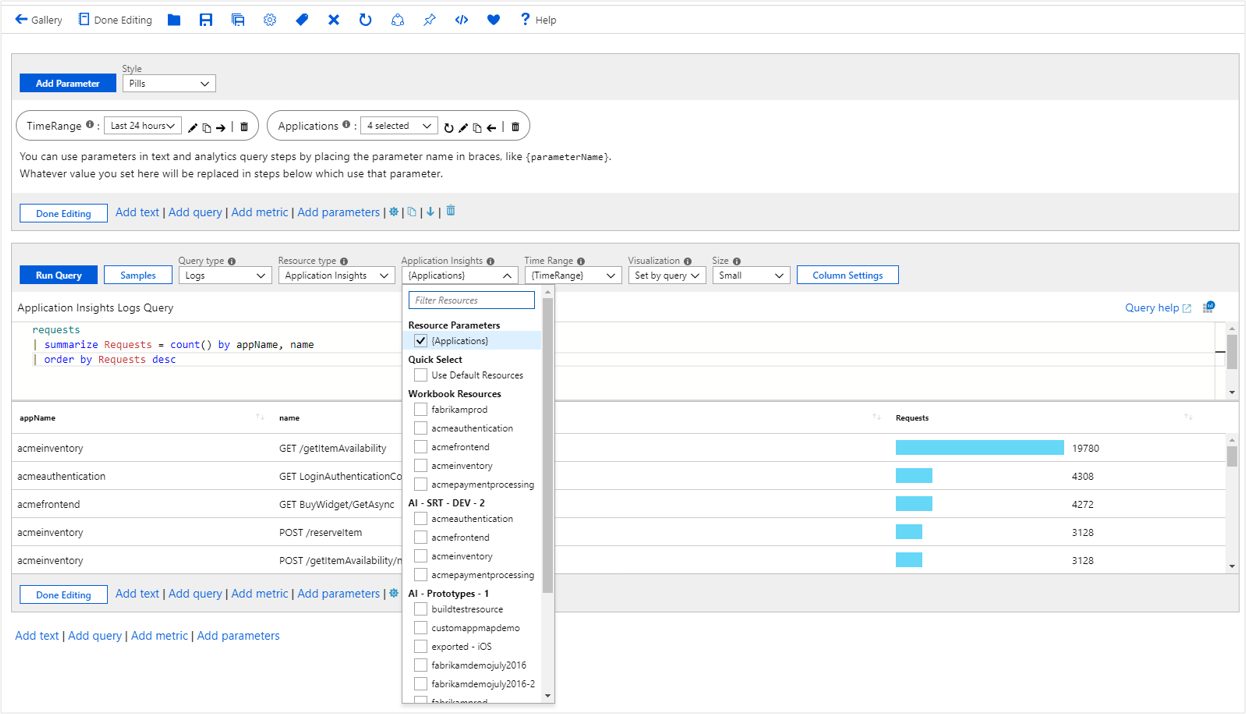Open the Help menu item
The width and height of the screenshot is (1246, 714).
(537, 20)
